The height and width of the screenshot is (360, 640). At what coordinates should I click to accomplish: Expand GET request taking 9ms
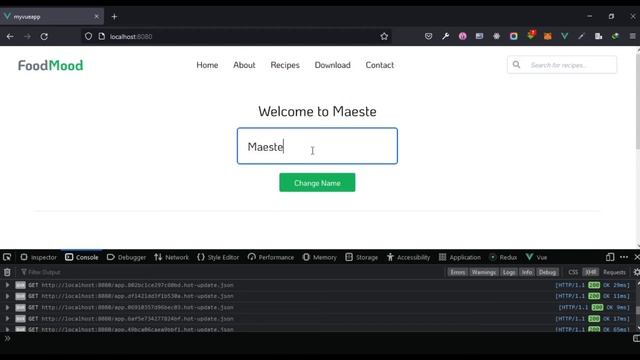(x=7, y=307)
